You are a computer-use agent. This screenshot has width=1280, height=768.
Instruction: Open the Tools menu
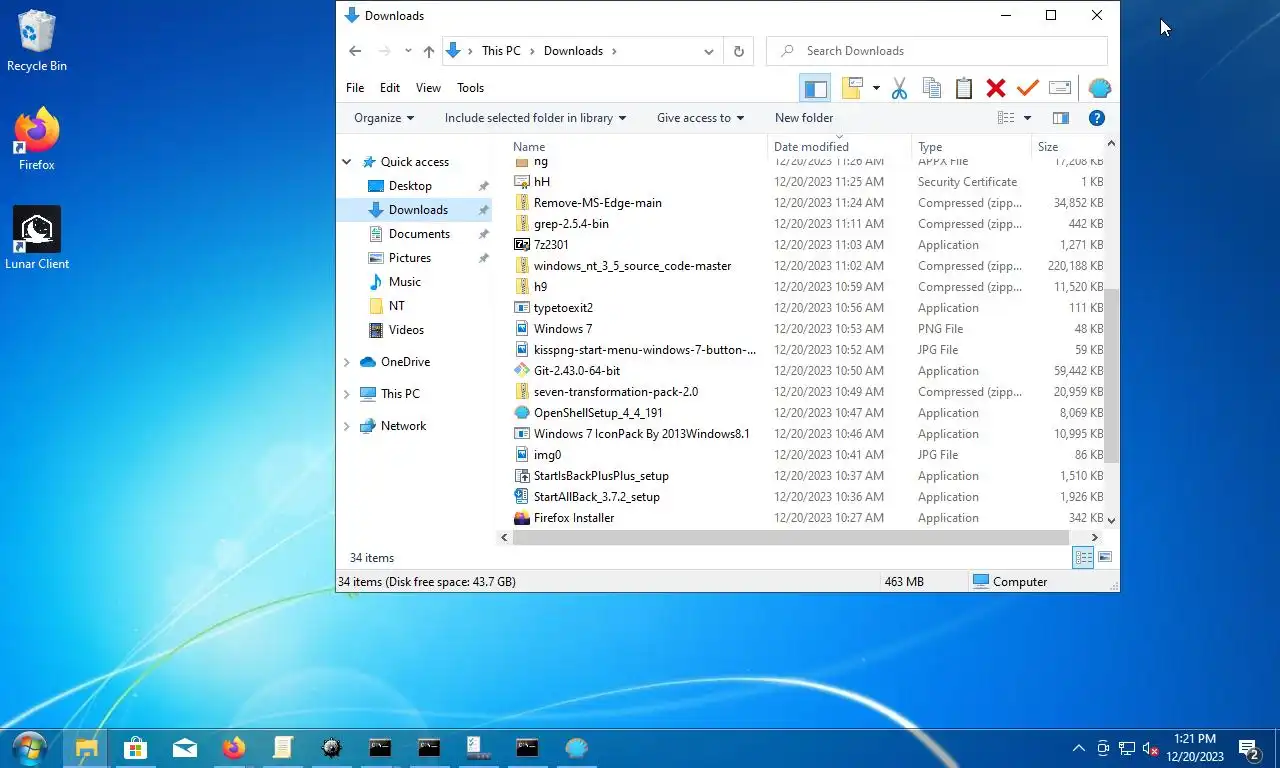[470, 88]
